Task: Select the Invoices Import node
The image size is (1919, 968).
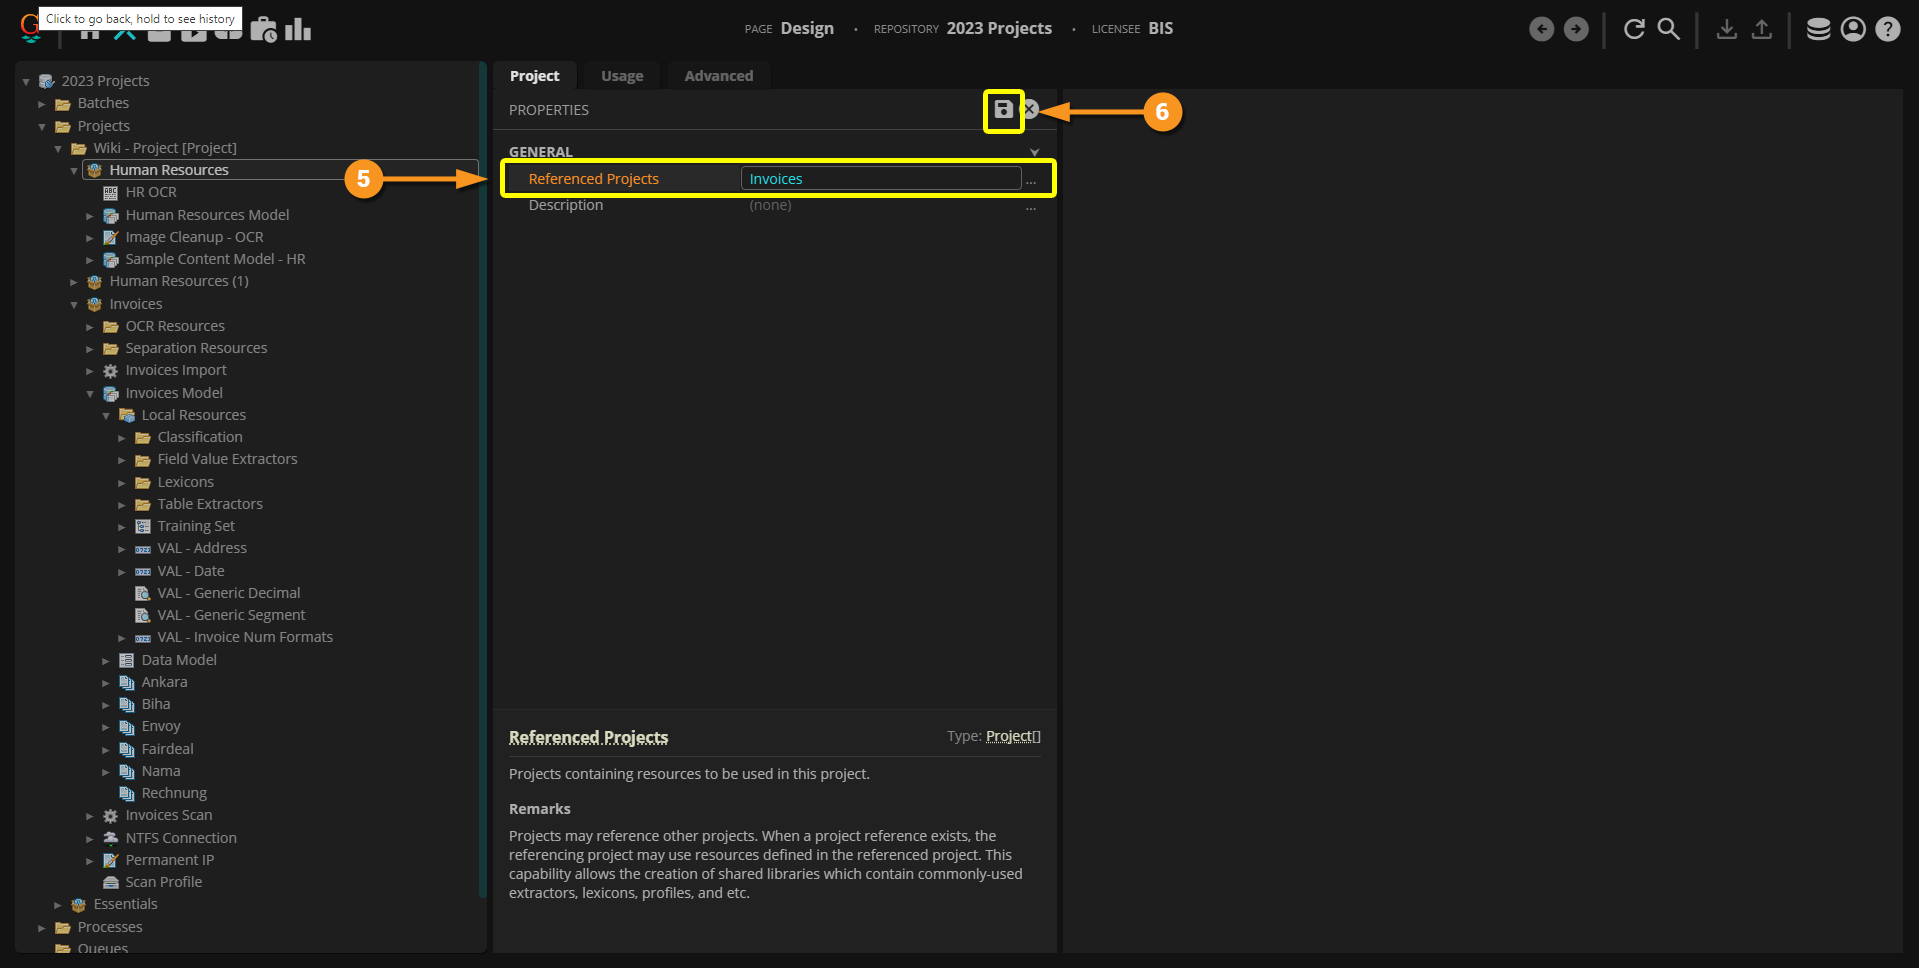Action: [176, 370]
